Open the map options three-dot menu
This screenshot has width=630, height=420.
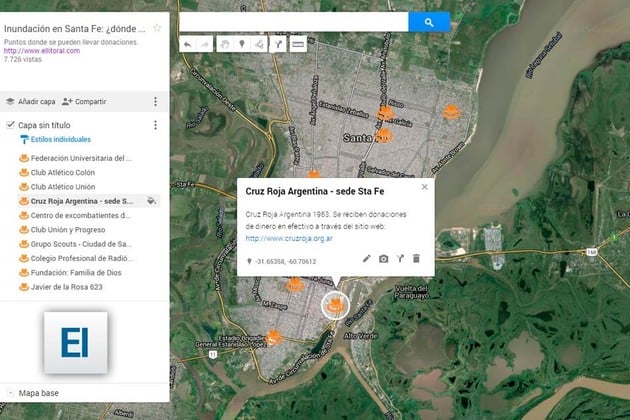click(155, 101)
